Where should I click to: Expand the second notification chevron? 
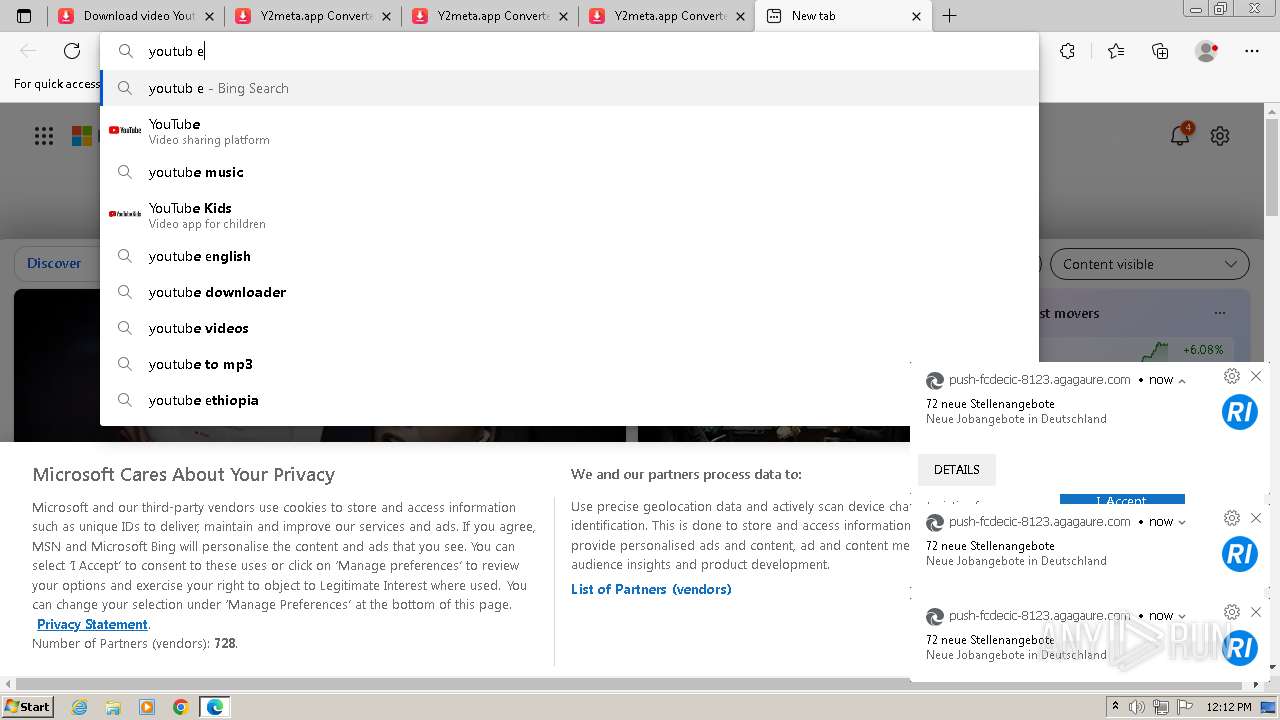click(x=1182, y=522)
